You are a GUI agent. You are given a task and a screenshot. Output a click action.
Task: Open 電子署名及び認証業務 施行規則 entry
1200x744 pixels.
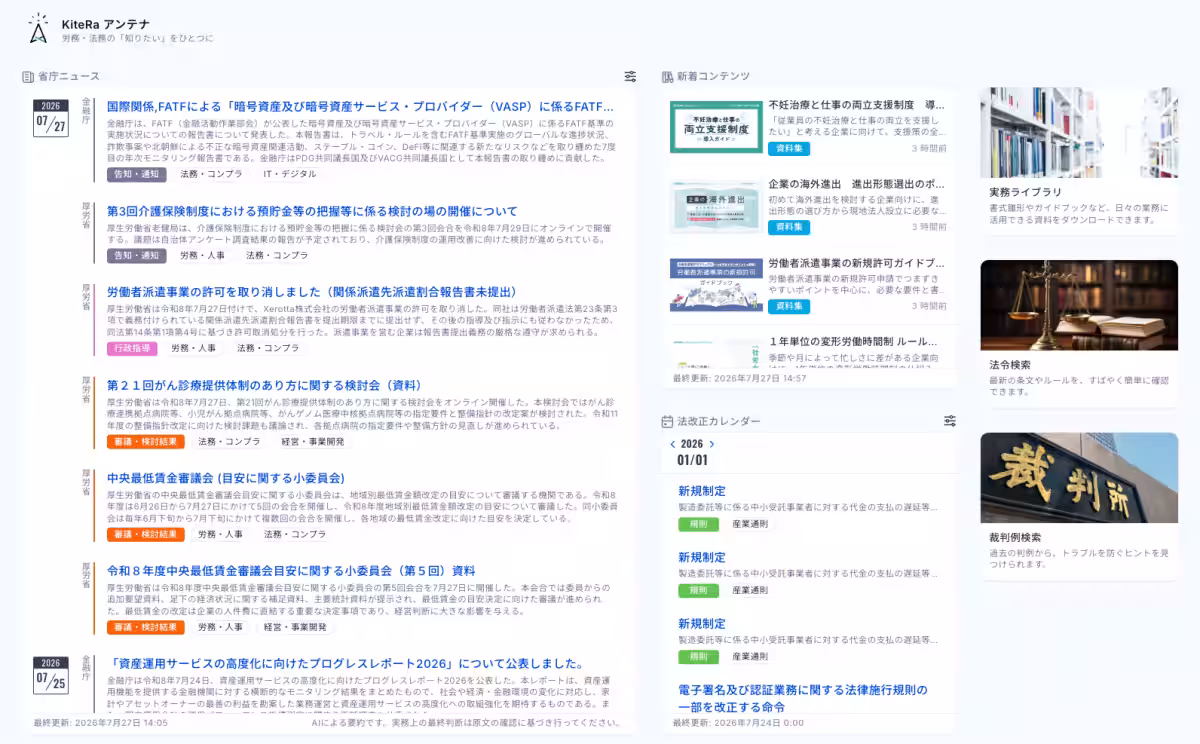[x=803, y=698]
